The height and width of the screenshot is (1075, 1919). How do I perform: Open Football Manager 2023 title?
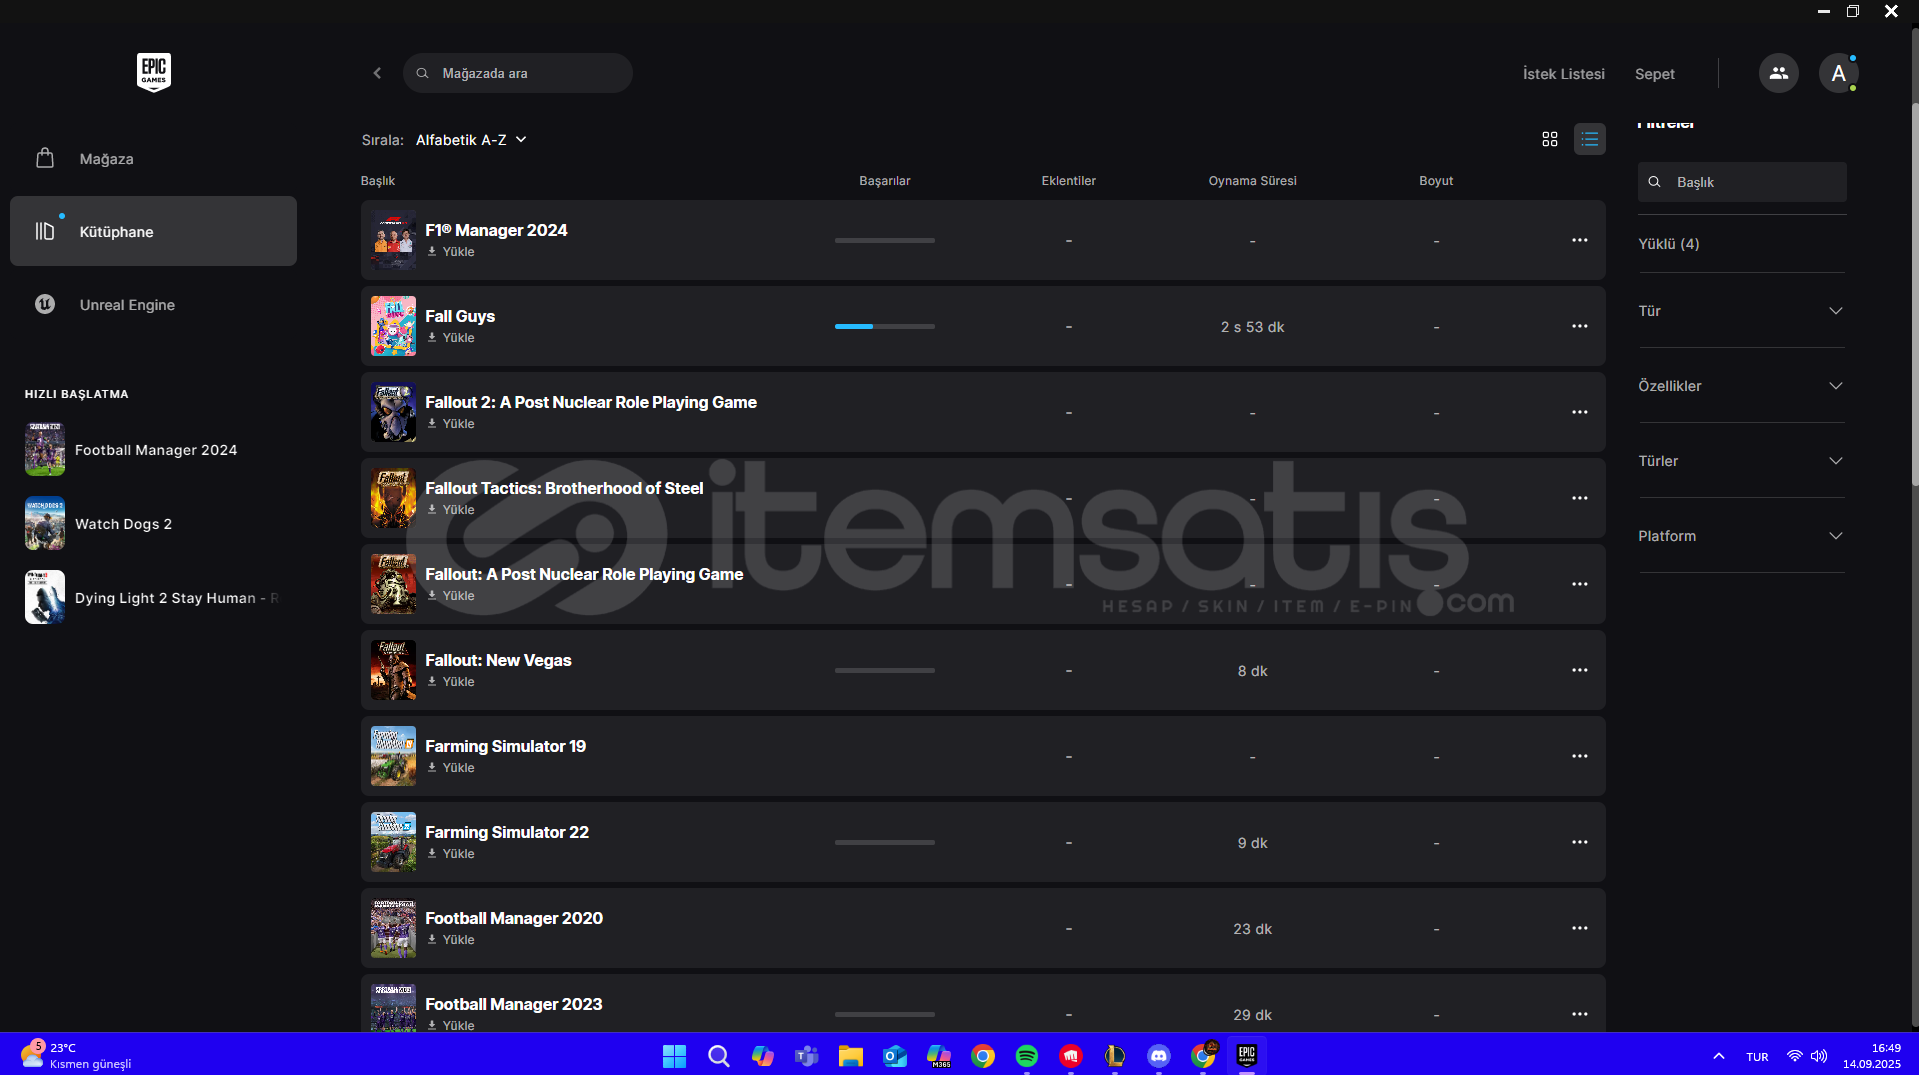coord(514,1004)
